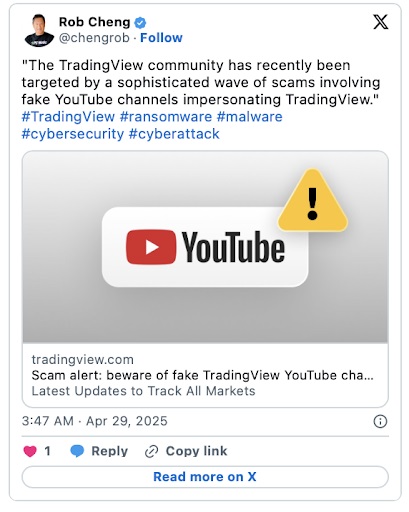This screenshot has width=409, height=512.
Task: Like the tweet with the heart icon
Action: [x=30, y=451]
